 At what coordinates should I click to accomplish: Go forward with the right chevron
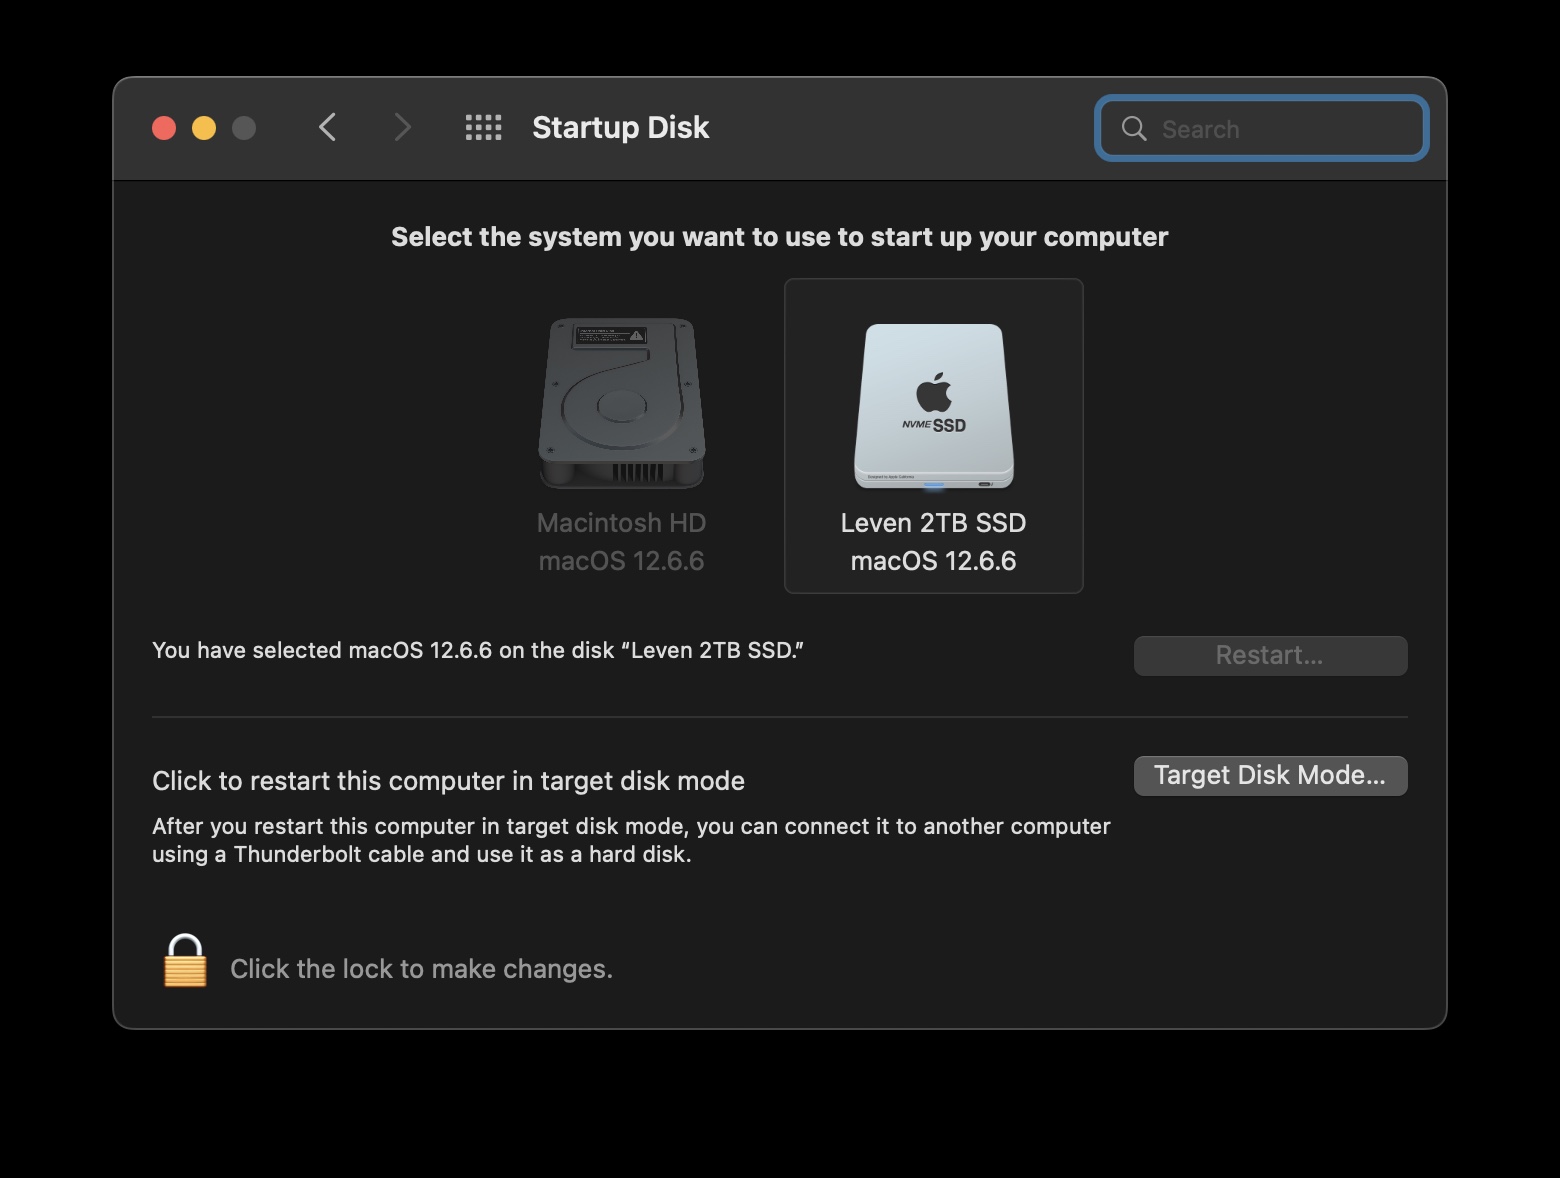pos(402,127)
